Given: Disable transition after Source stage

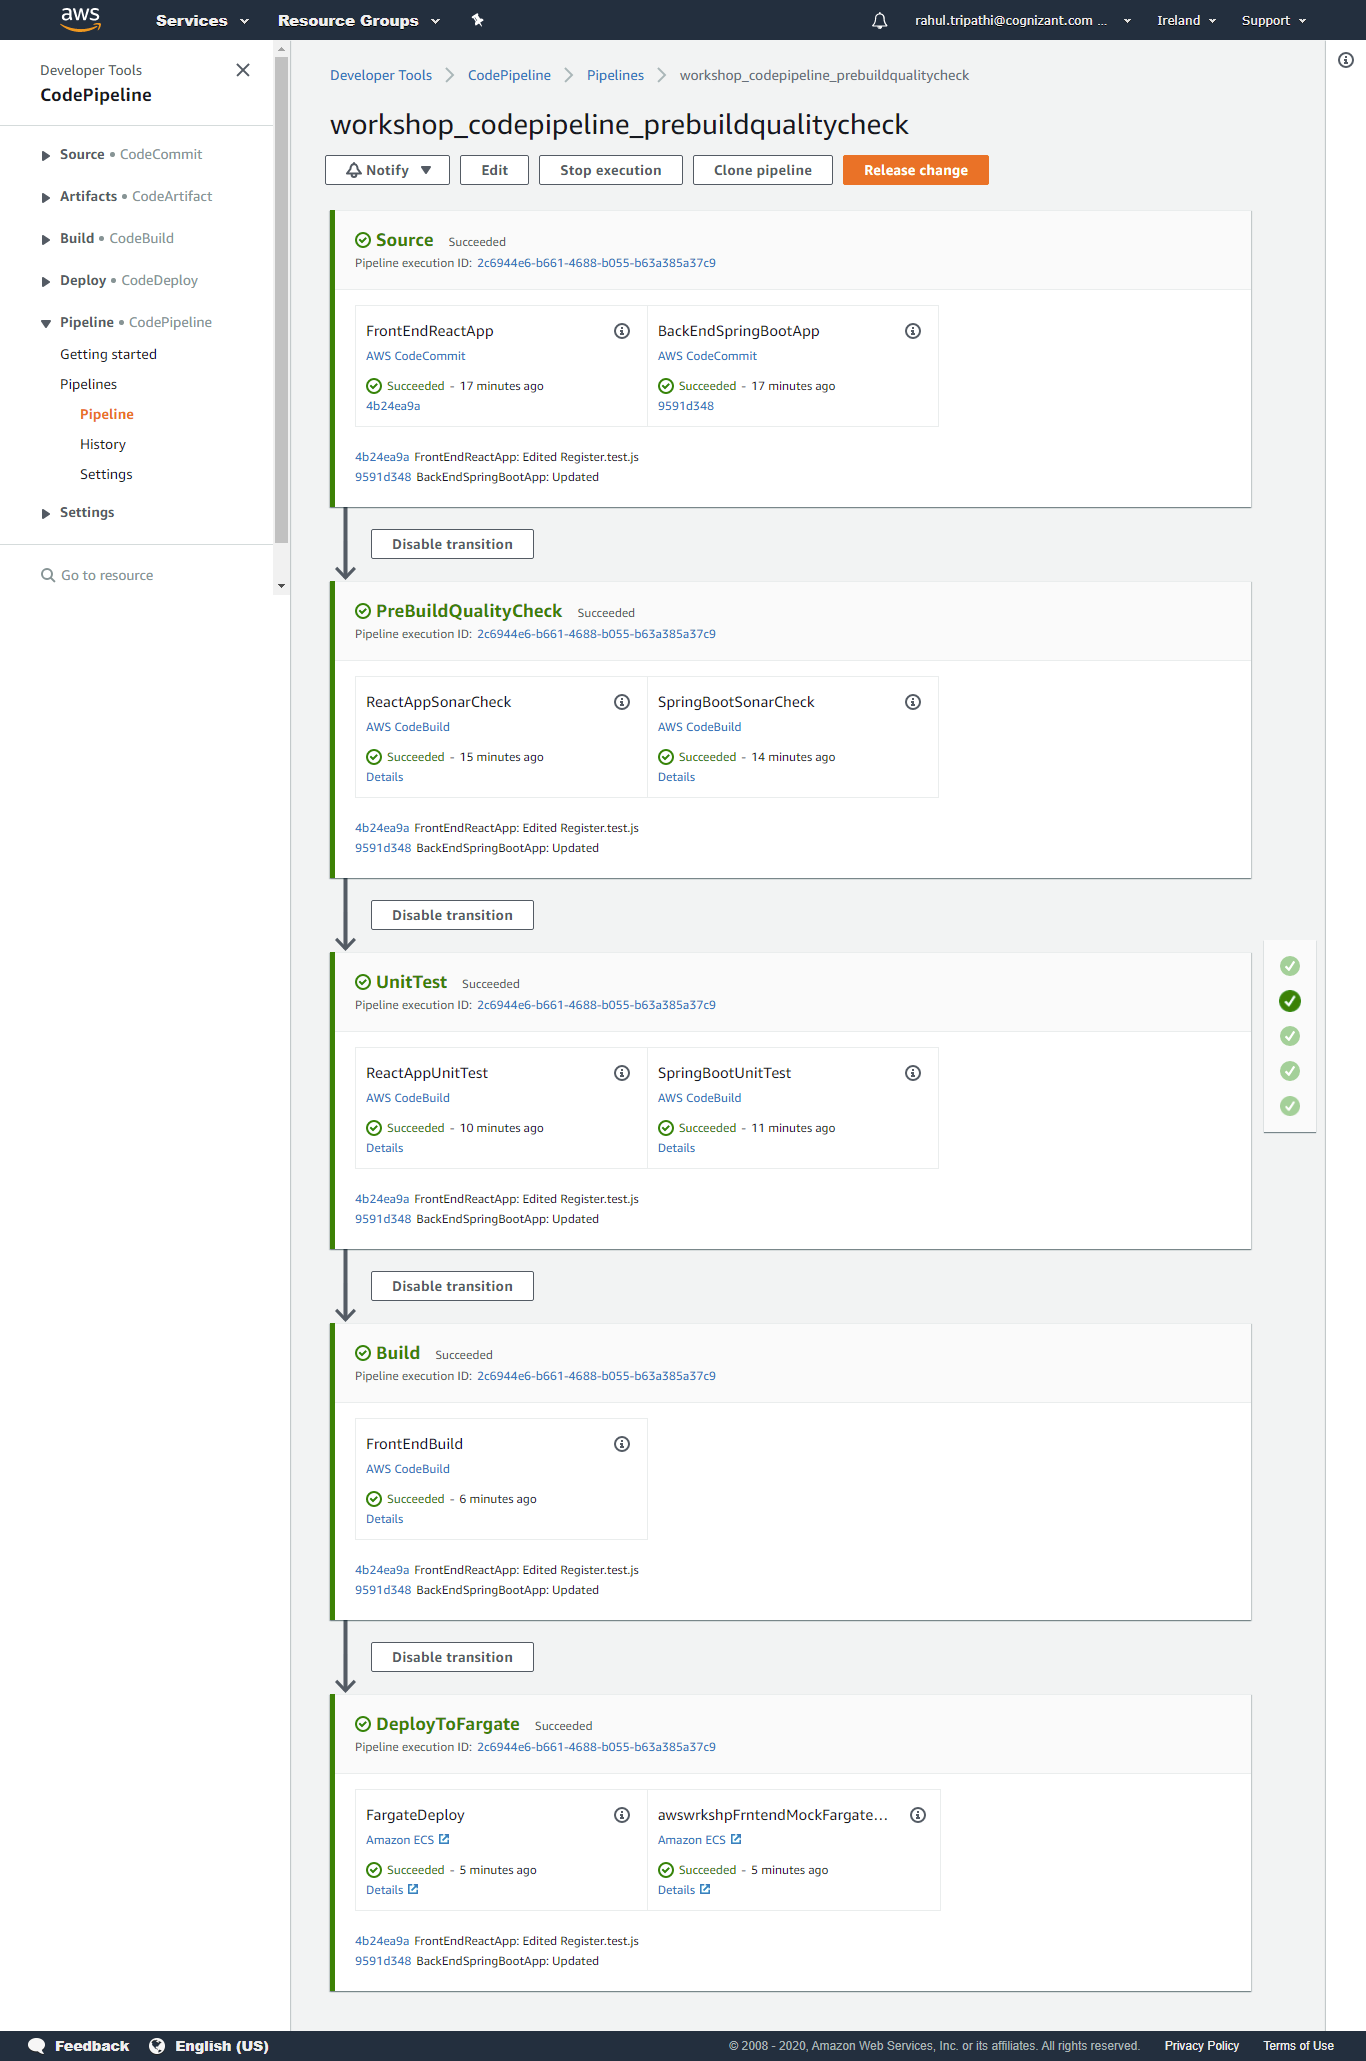Looking at the screenshot, I should pos(452,544).
